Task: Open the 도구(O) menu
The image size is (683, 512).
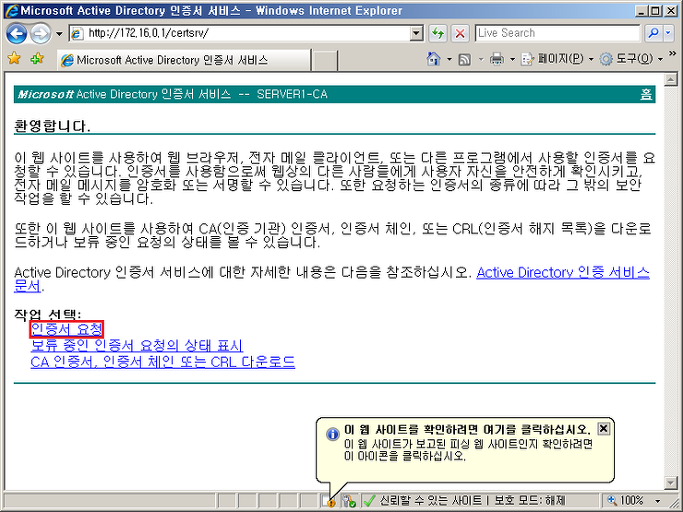Action: pos(631,59)
